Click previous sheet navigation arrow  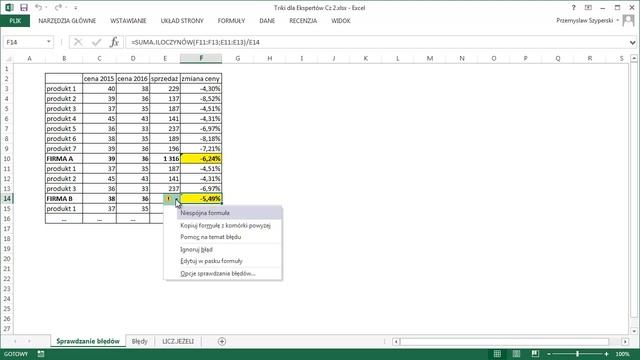(x=15, y=341)
